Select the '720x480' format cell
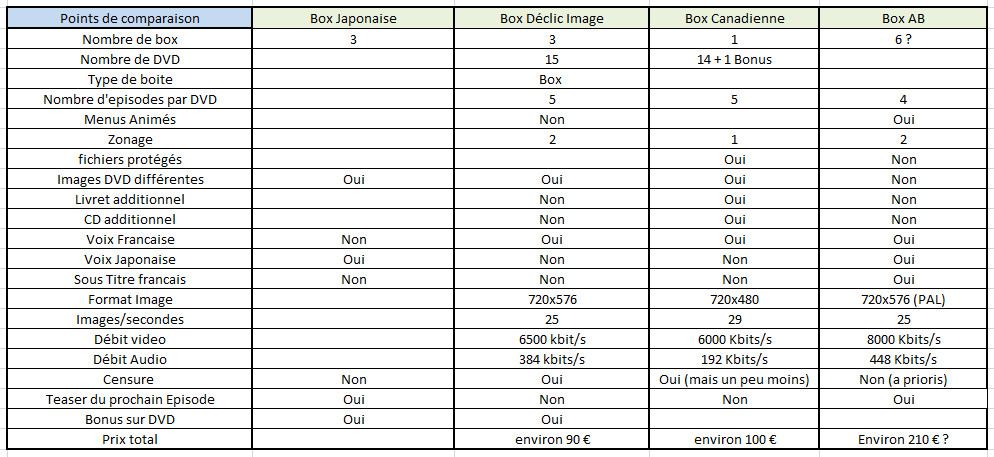 click(x=734, y=299)
